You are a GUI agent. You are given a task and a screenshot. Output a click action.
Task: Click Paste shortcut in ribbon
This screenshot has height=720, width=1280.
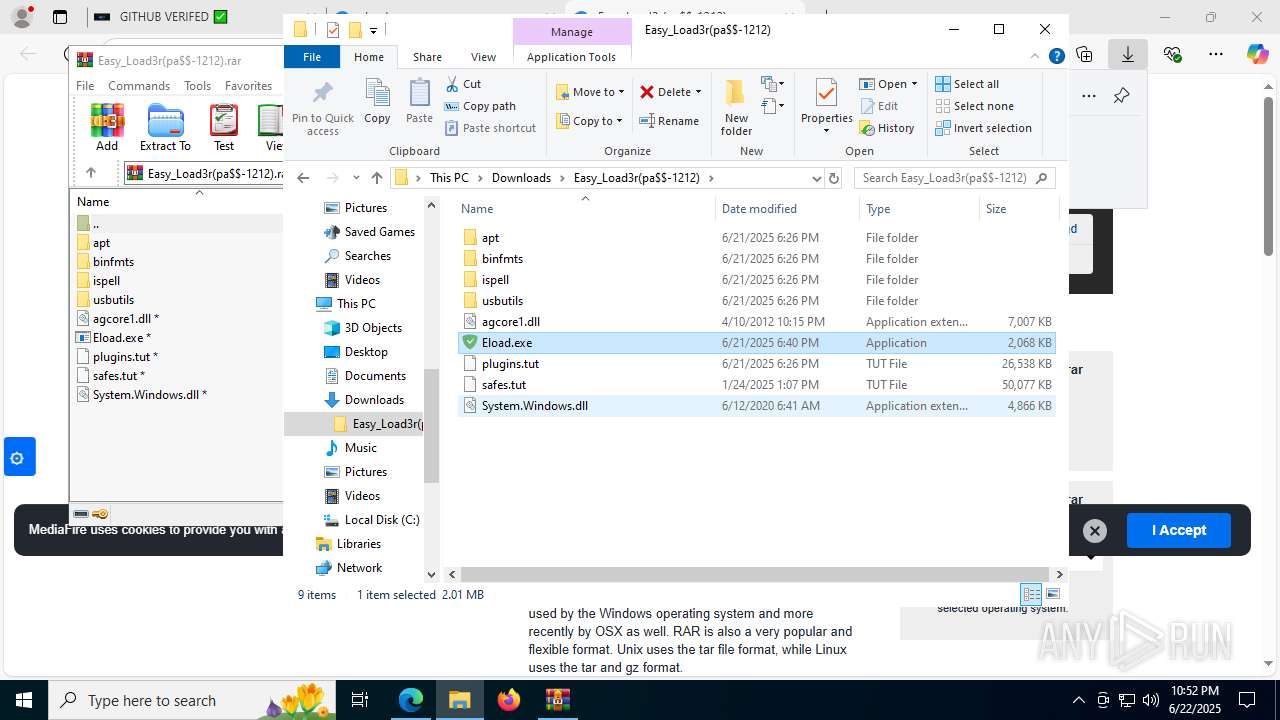point(490,128)
